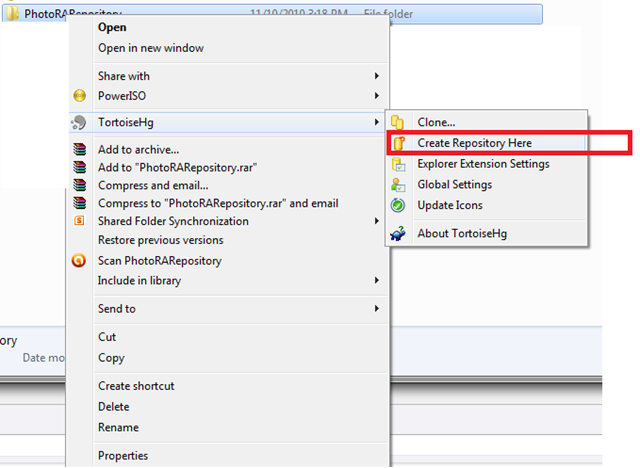This screenshot has width=640, height=468.
Task: Click the Scan PhotoRARepository antivirus icon
Action: (80, 261)
